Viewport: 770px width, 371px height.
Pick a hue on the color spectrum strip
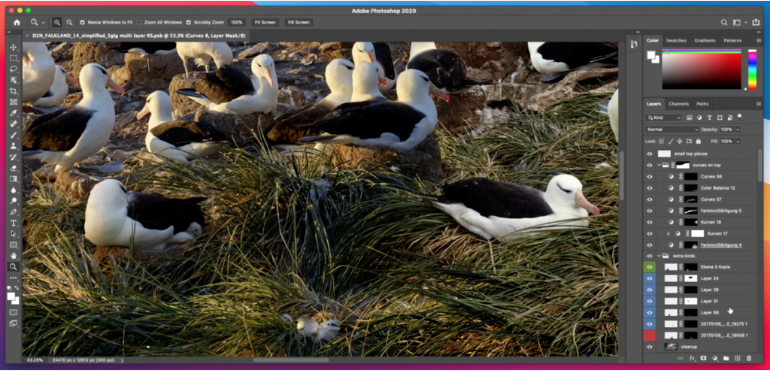(752, 69)
